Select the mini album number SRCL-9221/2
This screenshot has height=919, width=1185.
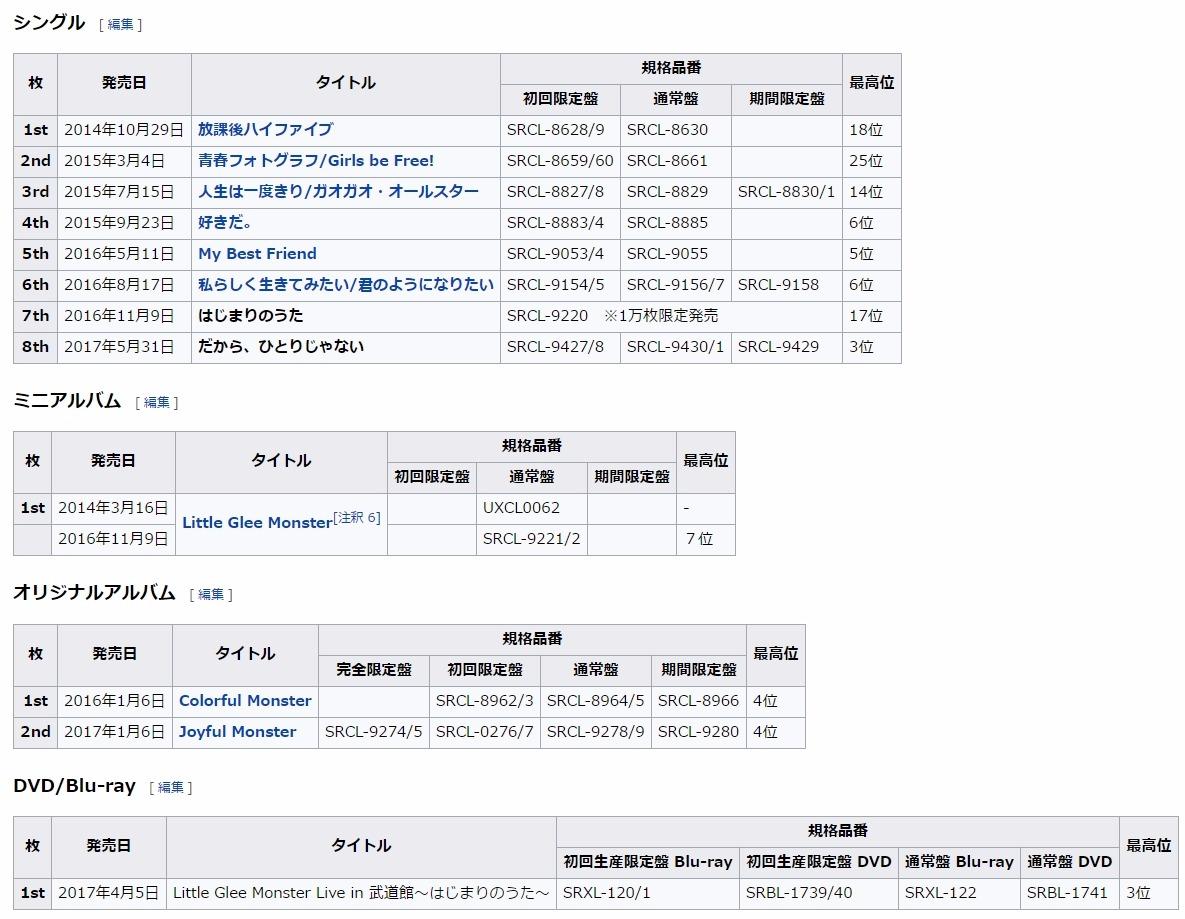click(531, 538)
